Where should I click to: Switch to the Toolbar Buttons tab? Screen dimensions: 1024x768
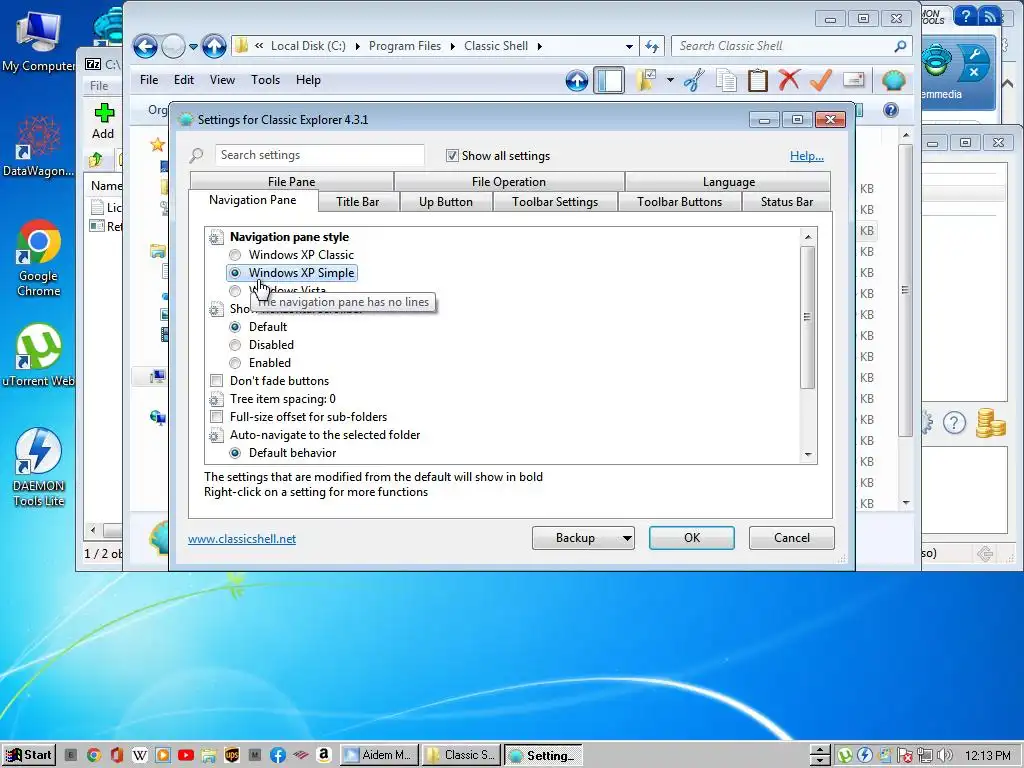click(680, 202)
